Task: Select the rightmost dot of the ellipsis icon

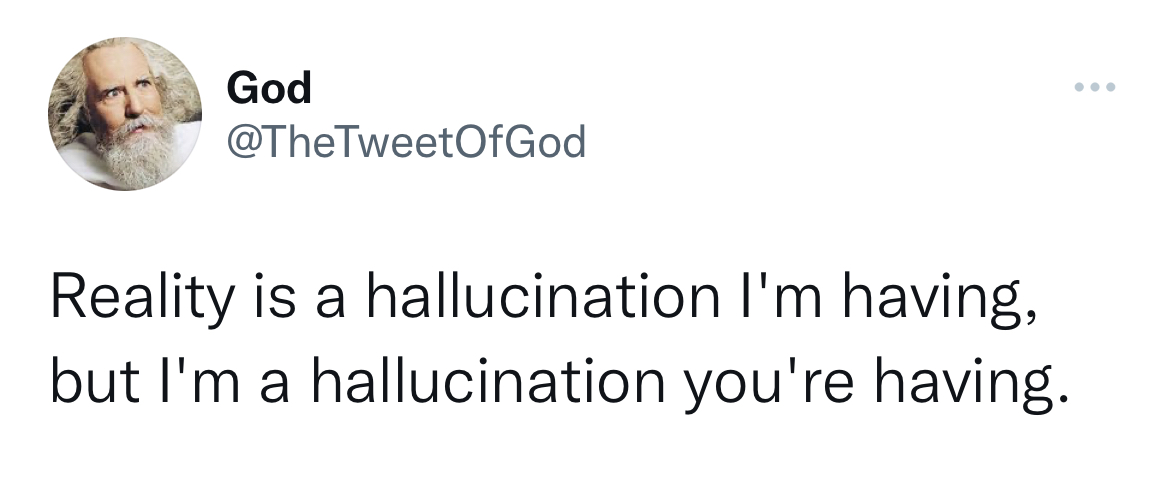Action: (x=1111, y=87)
